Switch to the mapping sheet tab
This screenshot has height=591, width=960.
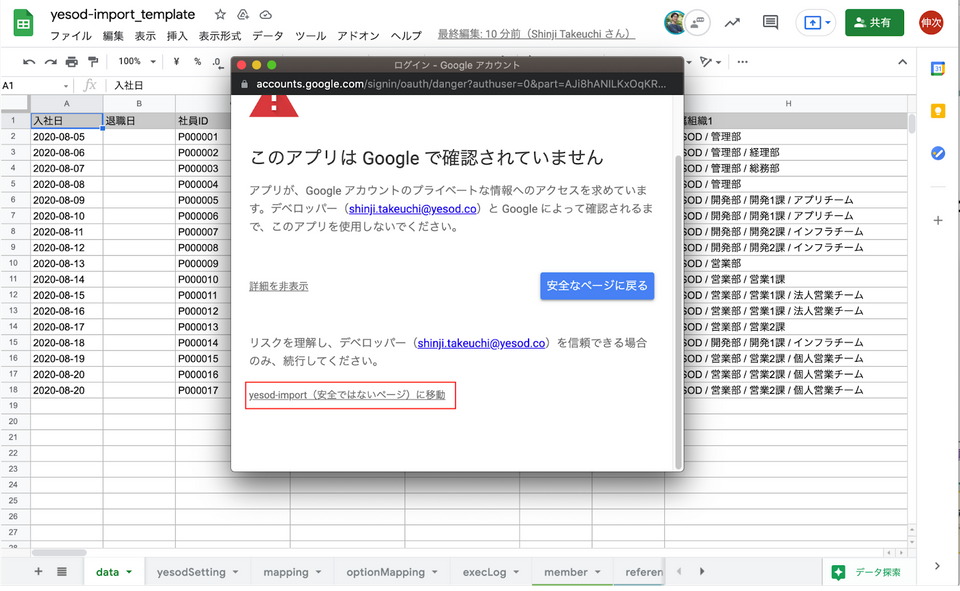point(286,572)
